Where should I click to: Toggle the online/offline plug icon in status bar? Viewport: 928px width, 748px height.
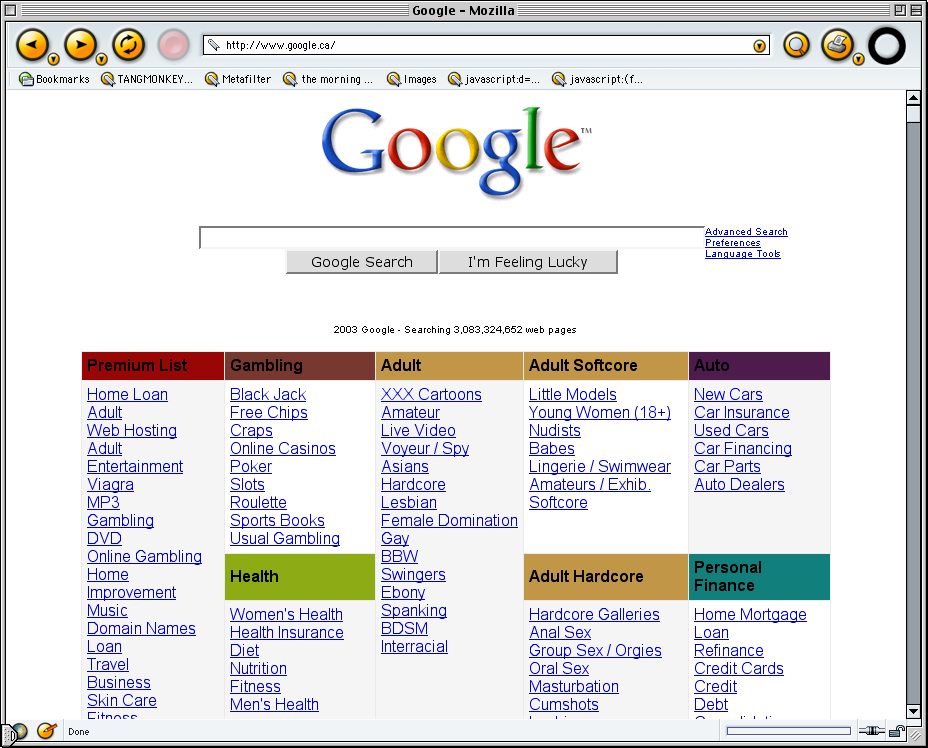(871, 731)
